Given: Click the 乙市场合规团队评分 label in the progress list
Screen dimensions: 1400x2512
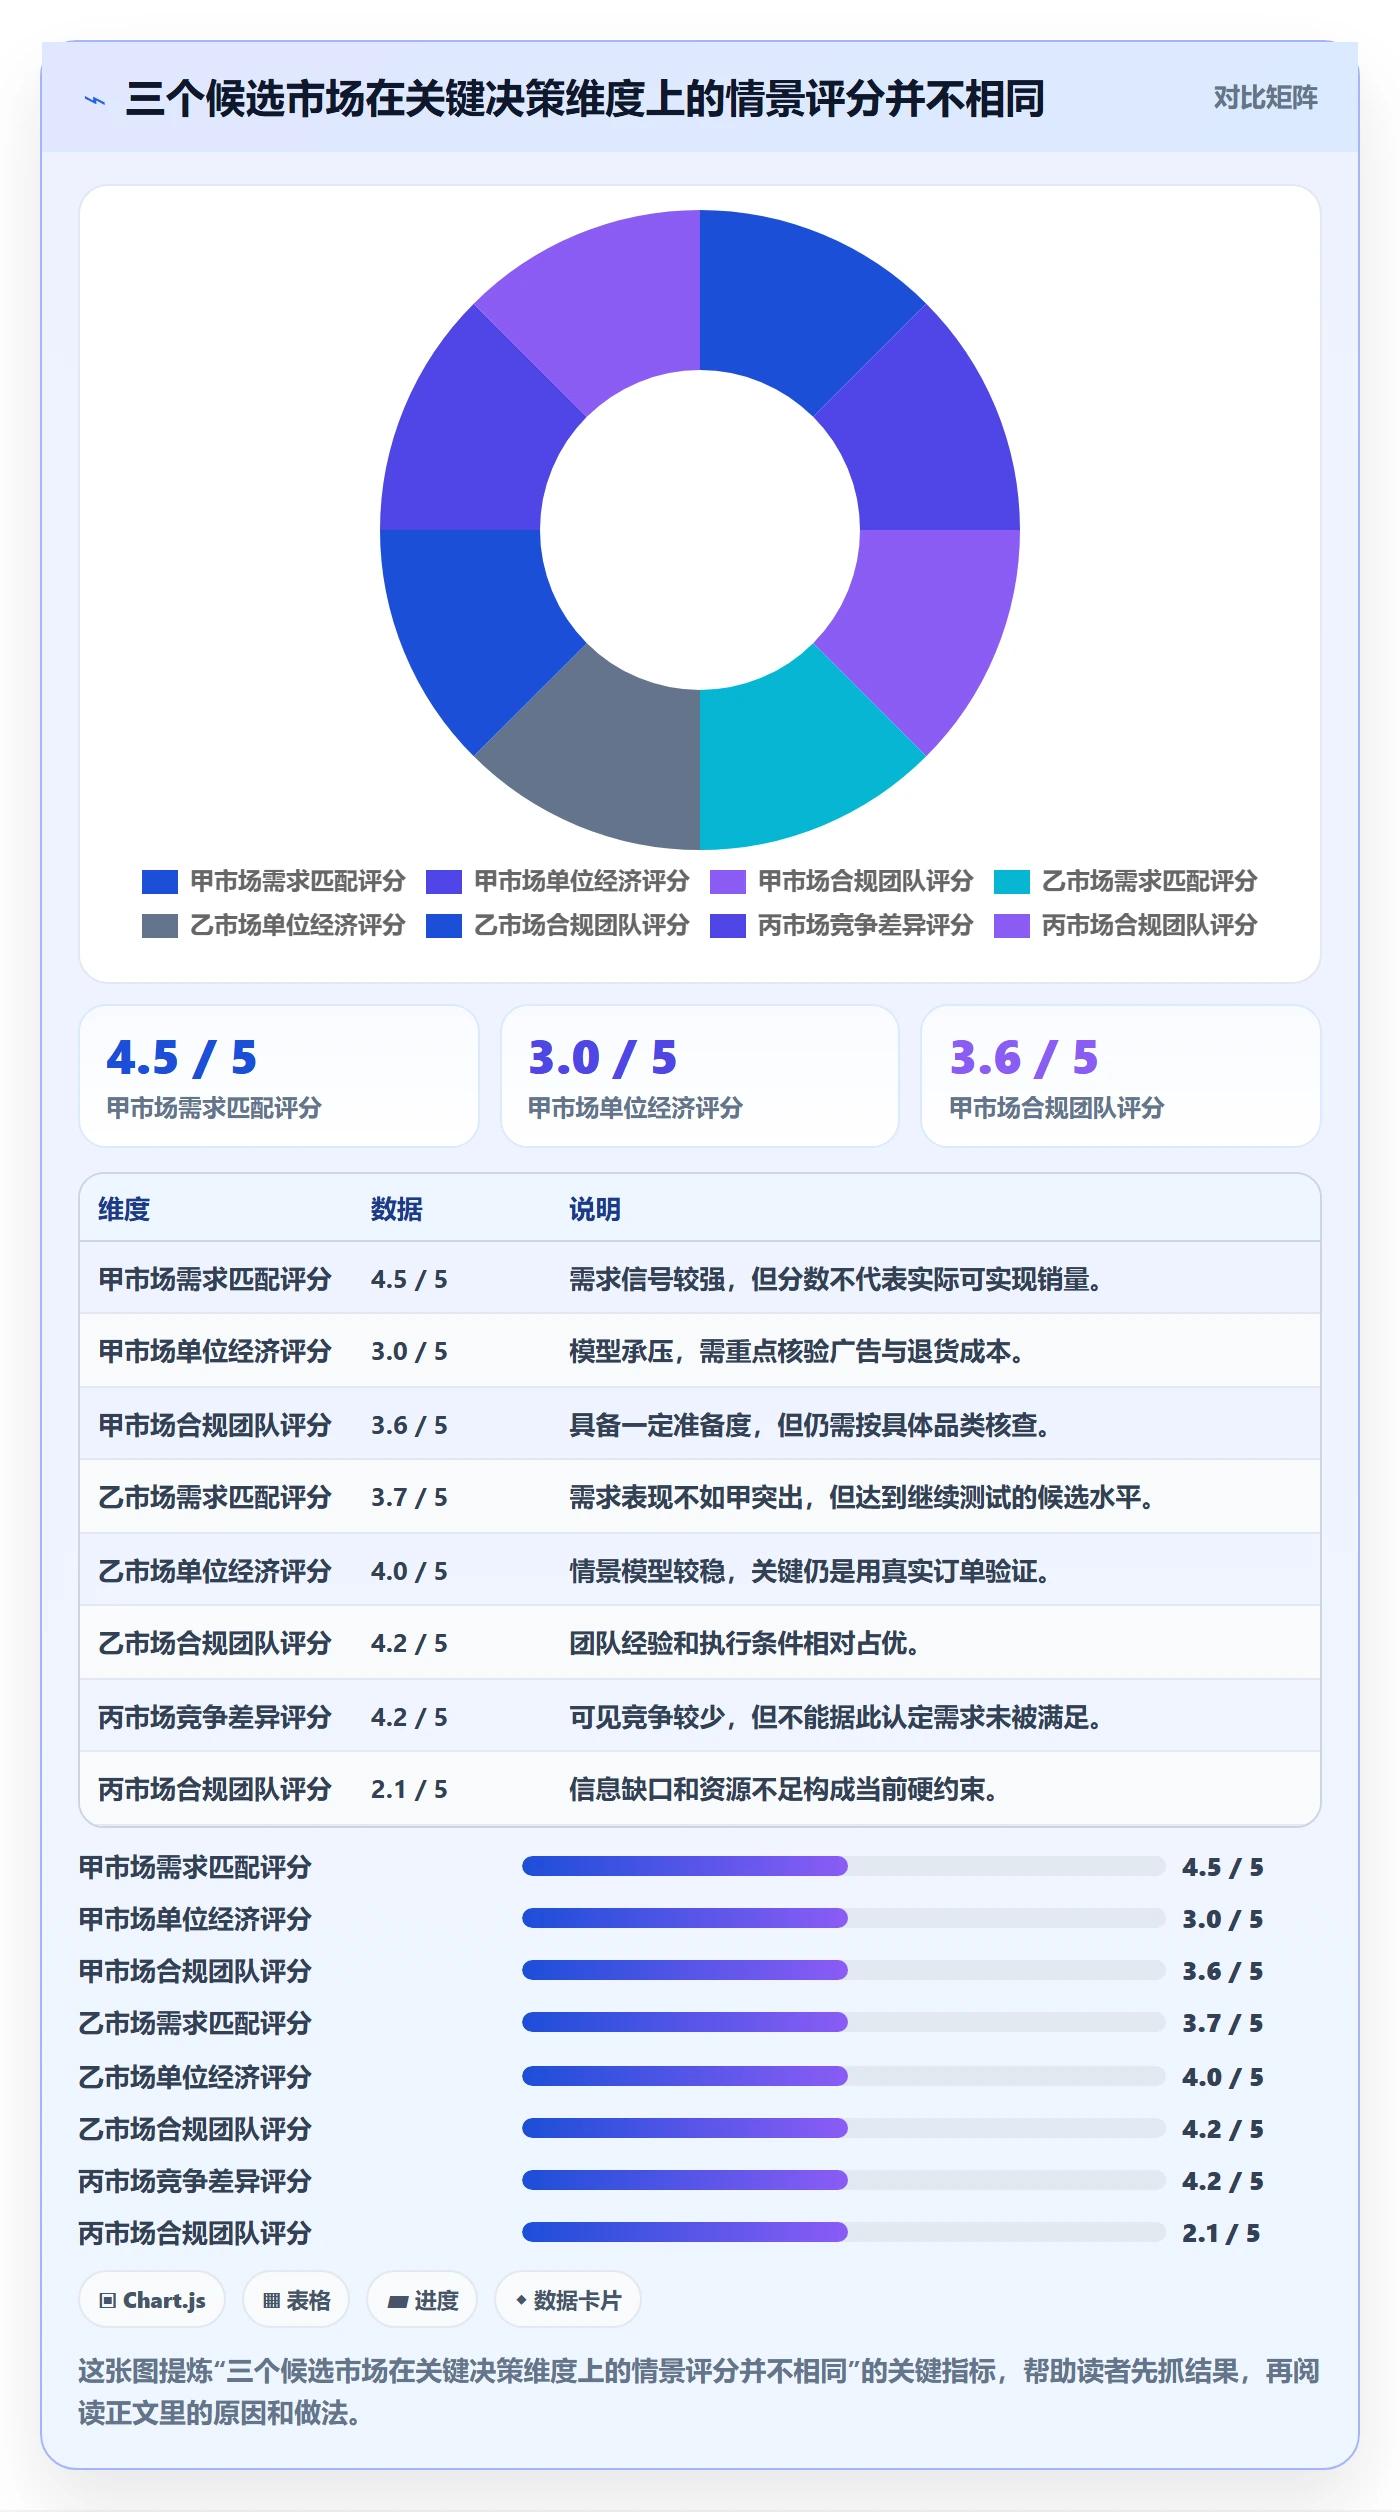Looking at the screenshot, I should (195, 2129).
